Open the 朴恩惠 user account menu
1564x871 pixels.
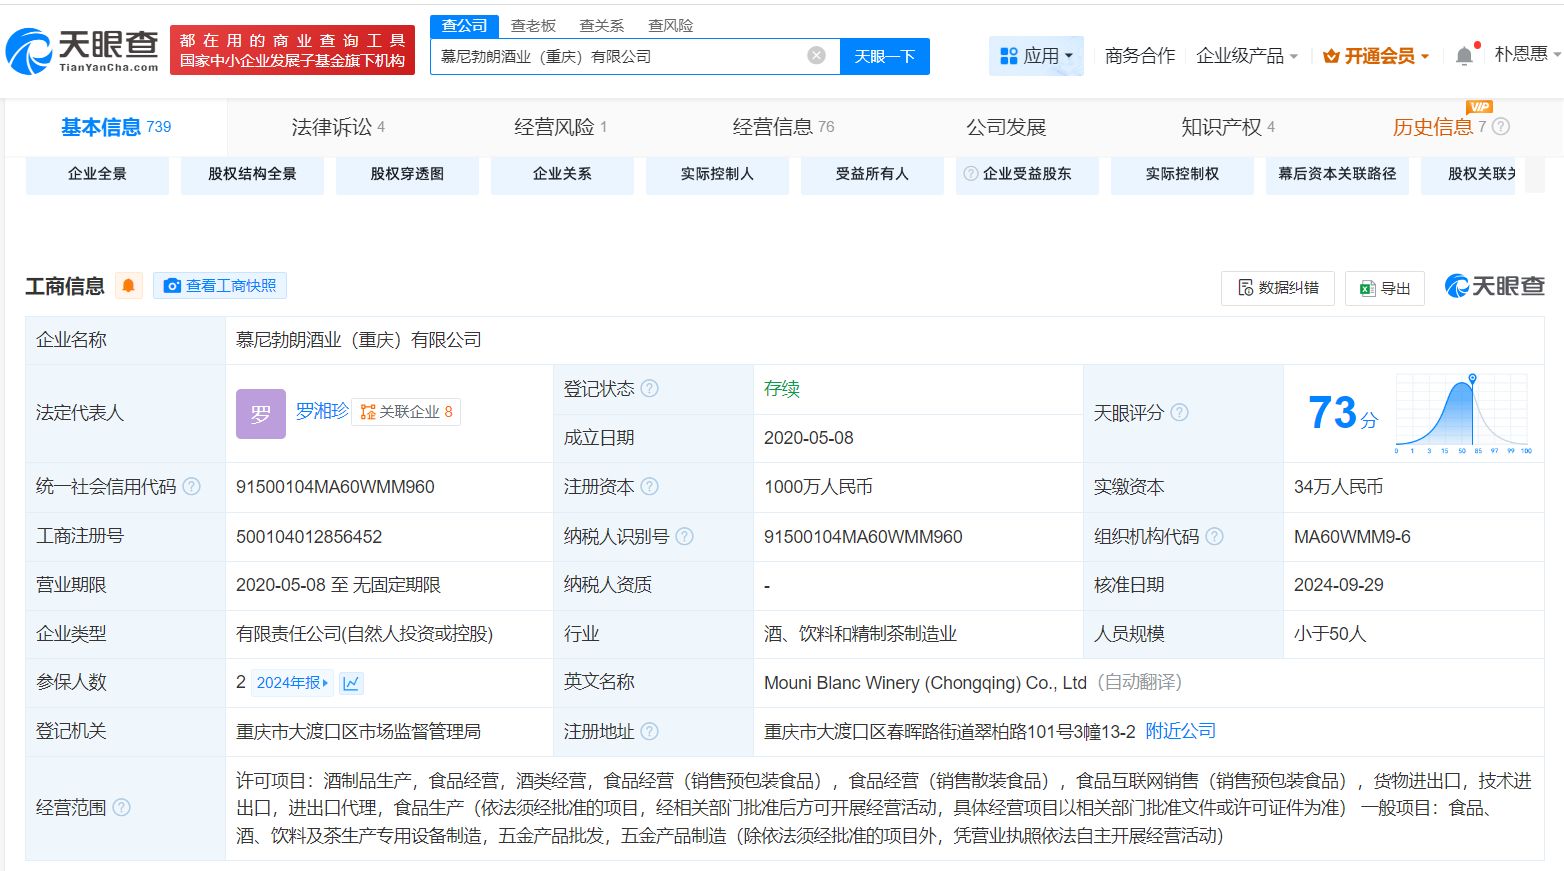pyautogui.click(x=1527, y=55)
